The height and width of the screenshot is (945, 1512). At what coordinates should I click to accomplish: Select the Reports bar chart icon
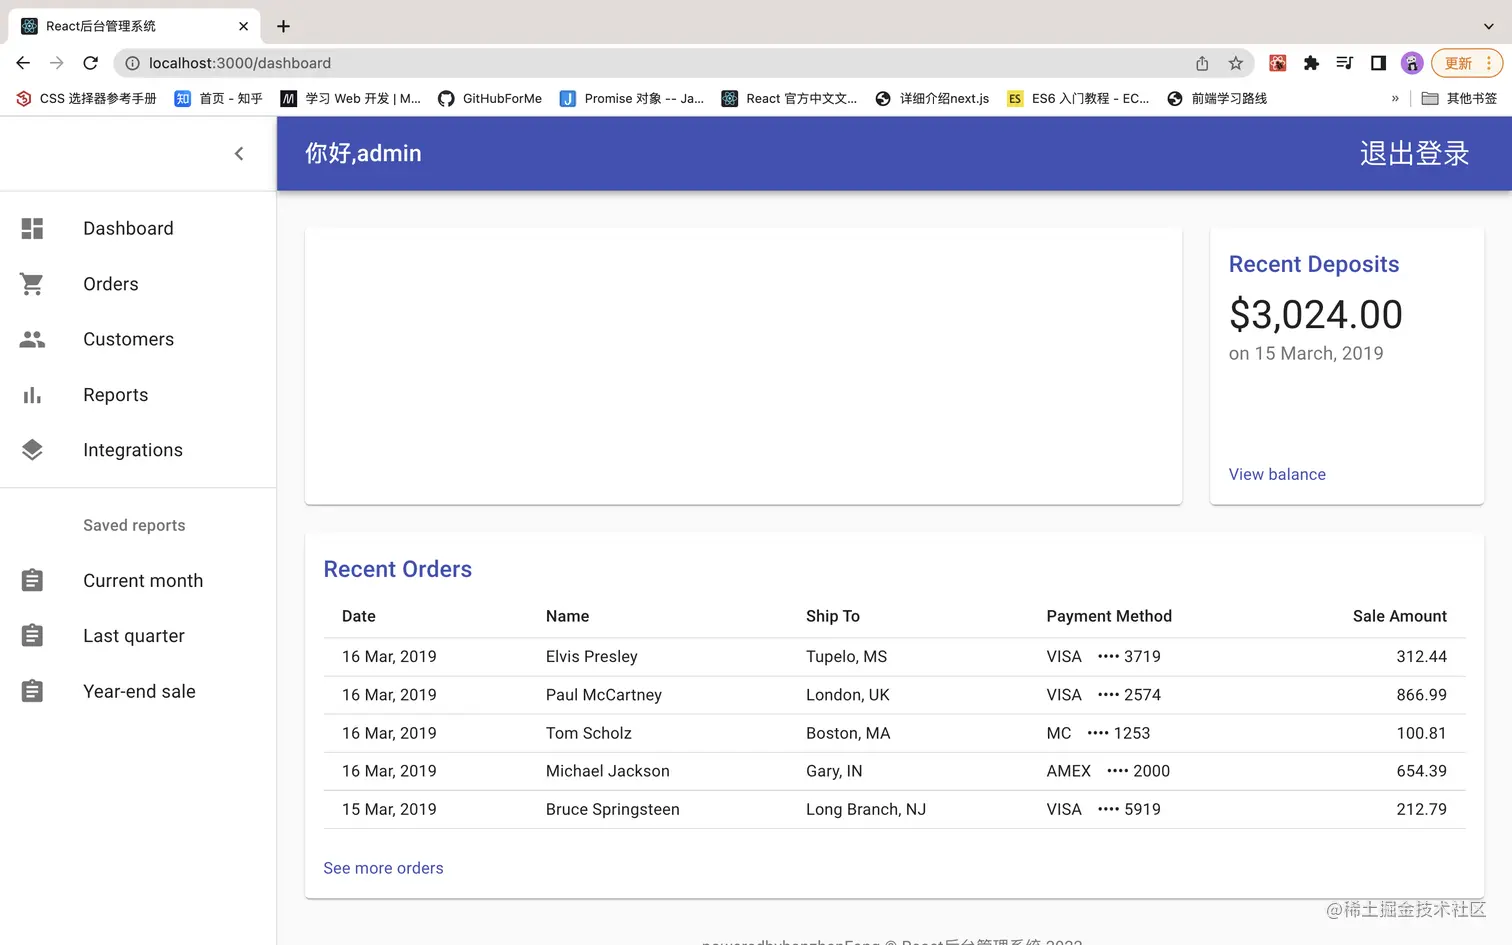click(32, 395)
